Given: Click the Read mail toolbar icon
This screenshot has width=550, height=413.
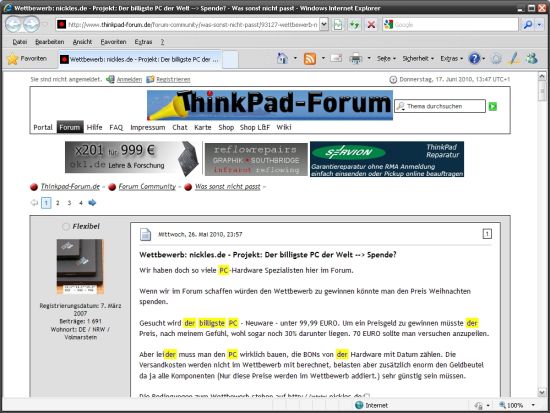Looking at the screenshot, I should click(336, 59).
